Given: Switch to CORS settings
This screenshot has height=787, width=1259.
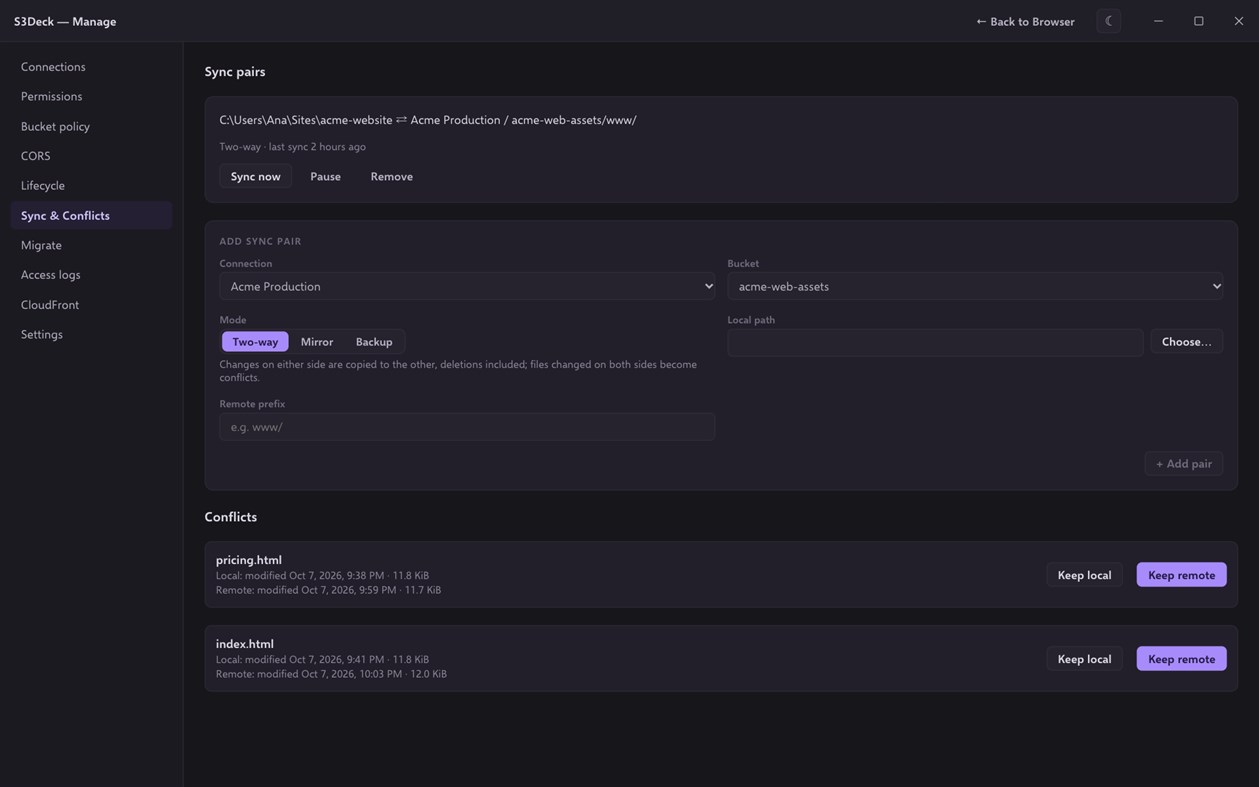Looking at the screenshot, I should click(91, 156).
